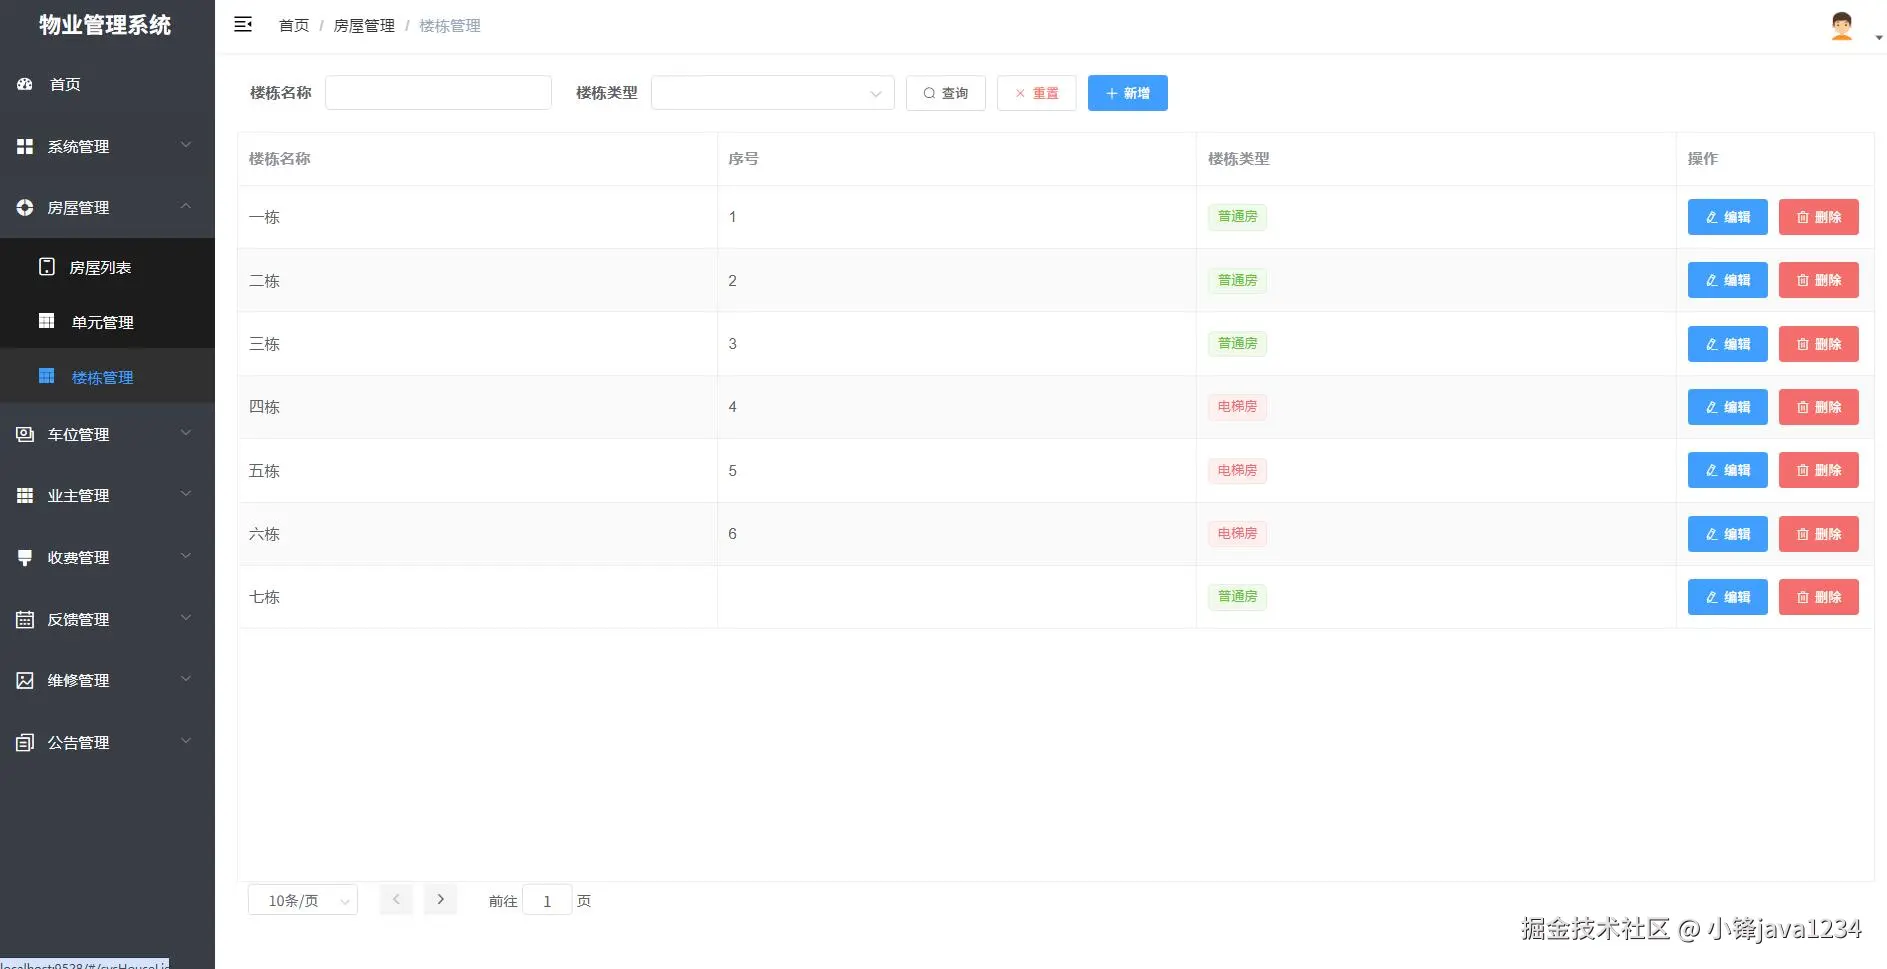Expand the 反馈管理 menu chevron
Screen dimensions: 1887x969
click(186, 618)
